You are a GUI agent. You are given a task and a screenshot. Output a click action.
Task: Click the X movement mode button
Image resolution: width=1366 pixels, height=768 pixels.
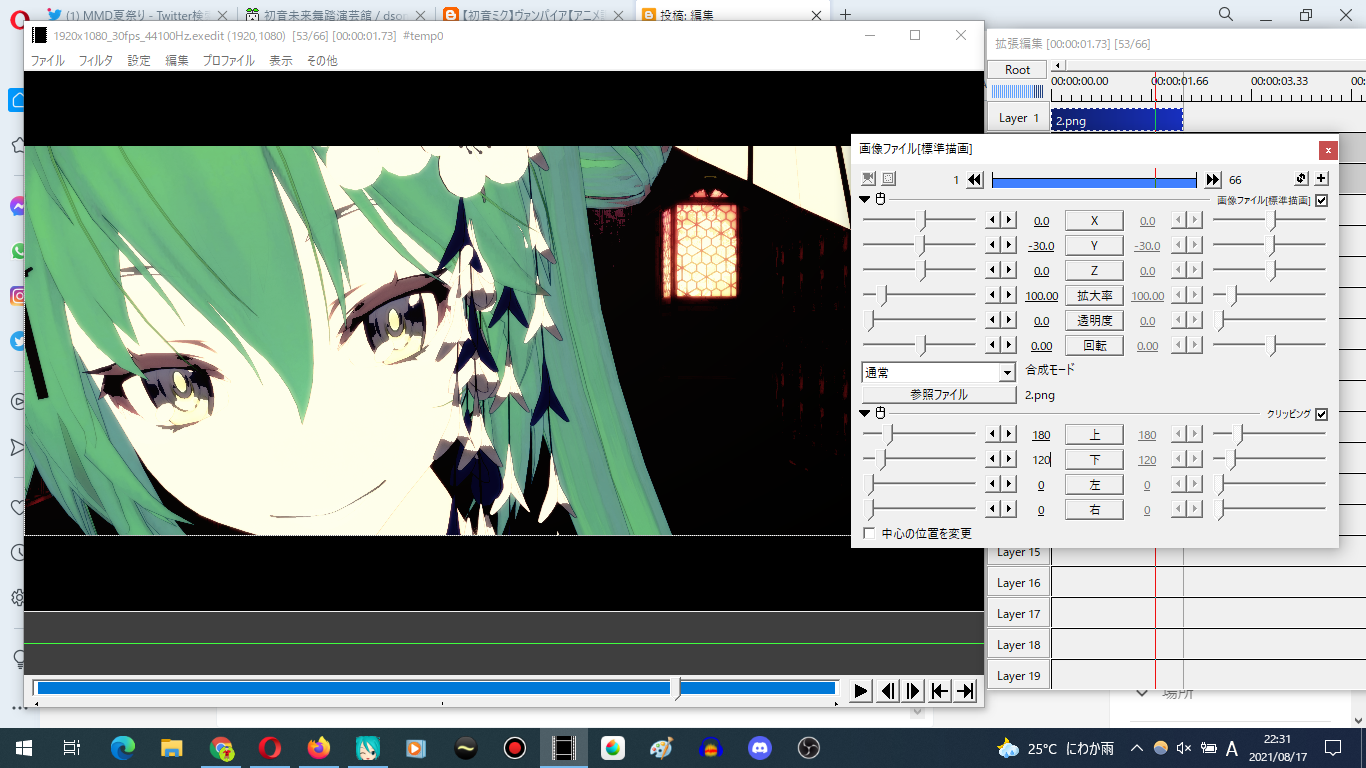pos(1094,220)
